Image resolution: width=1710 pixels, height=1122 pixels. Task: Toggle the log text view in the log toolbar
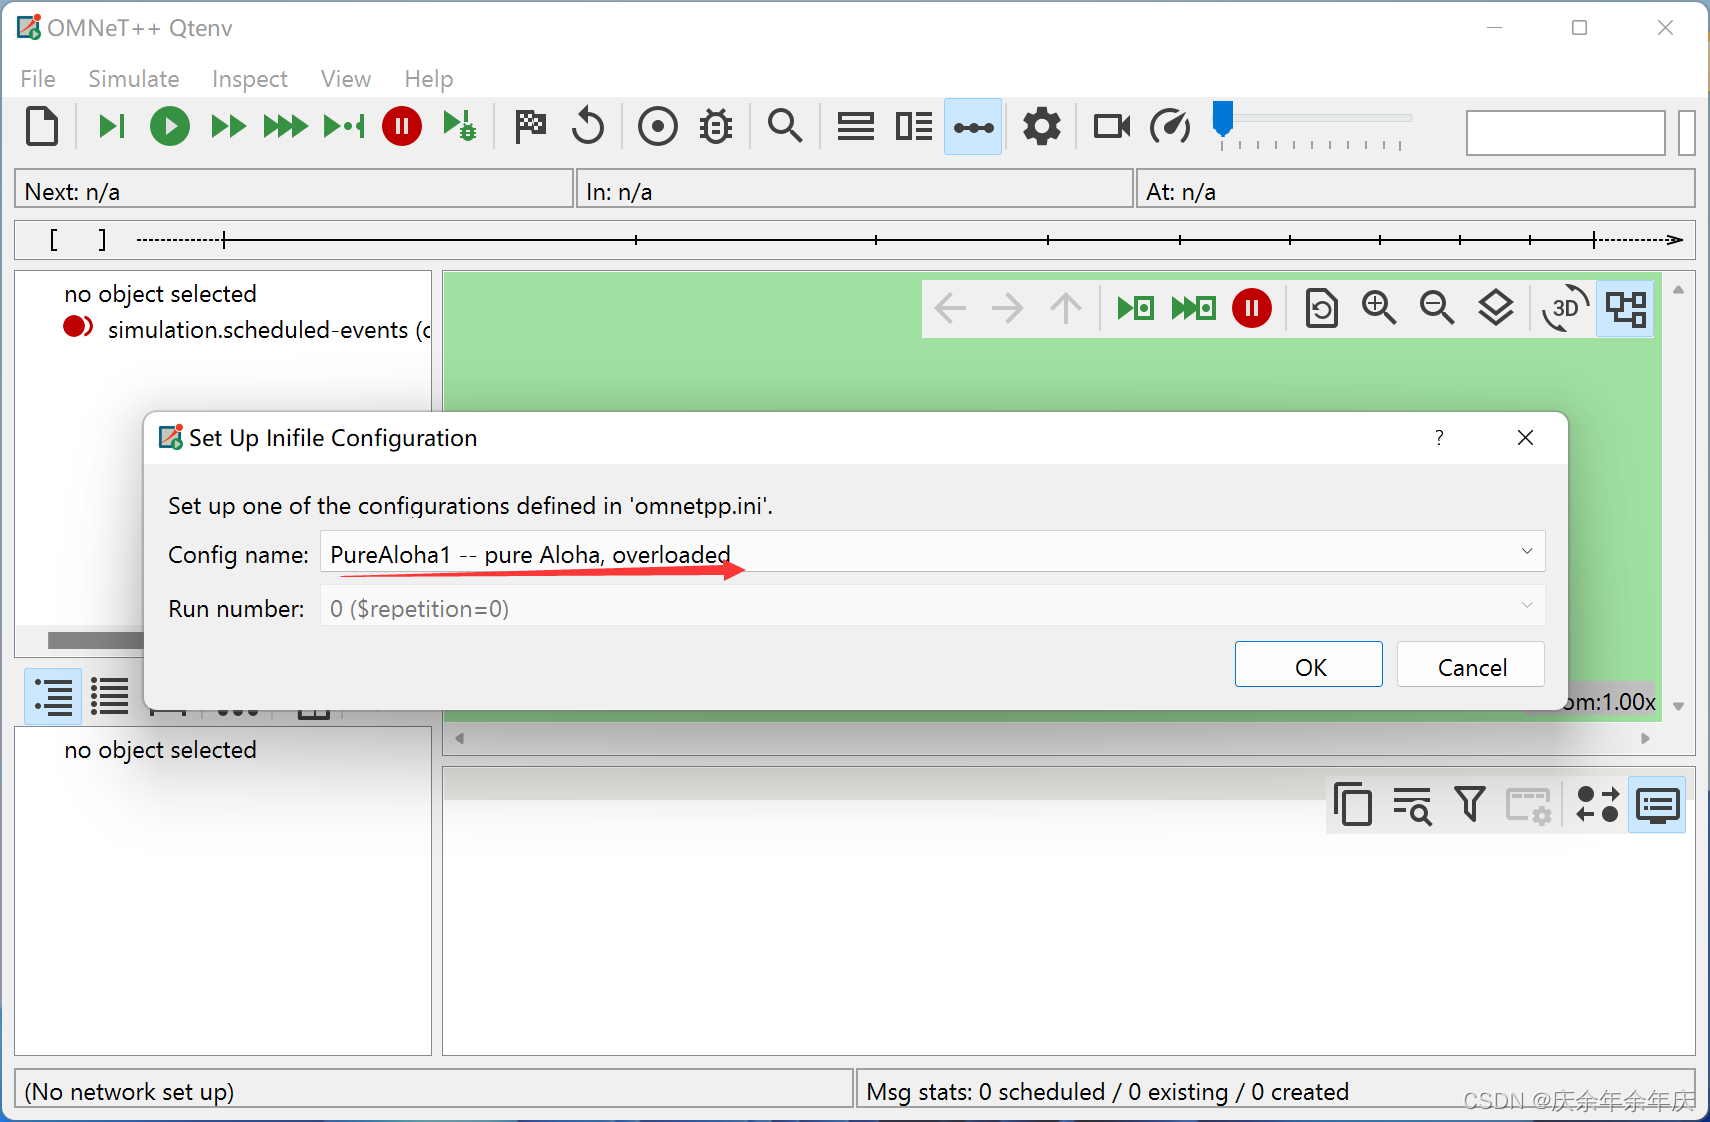point(1657,804)
